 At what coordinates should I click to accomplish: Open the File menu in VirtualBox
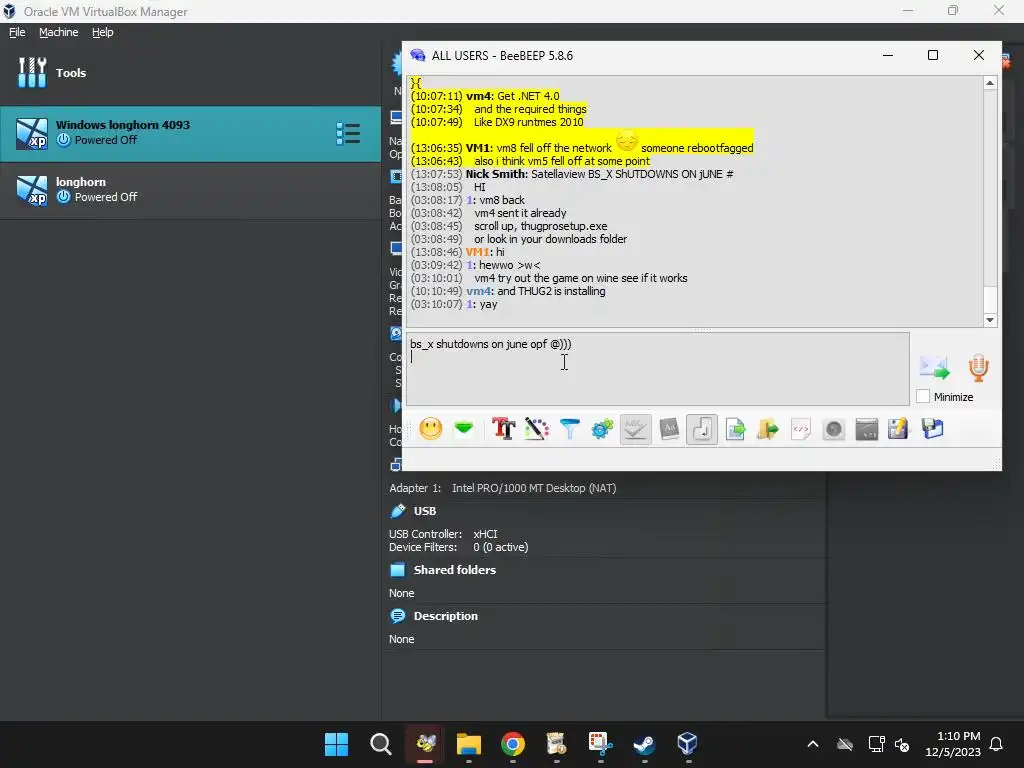point(17,32)
